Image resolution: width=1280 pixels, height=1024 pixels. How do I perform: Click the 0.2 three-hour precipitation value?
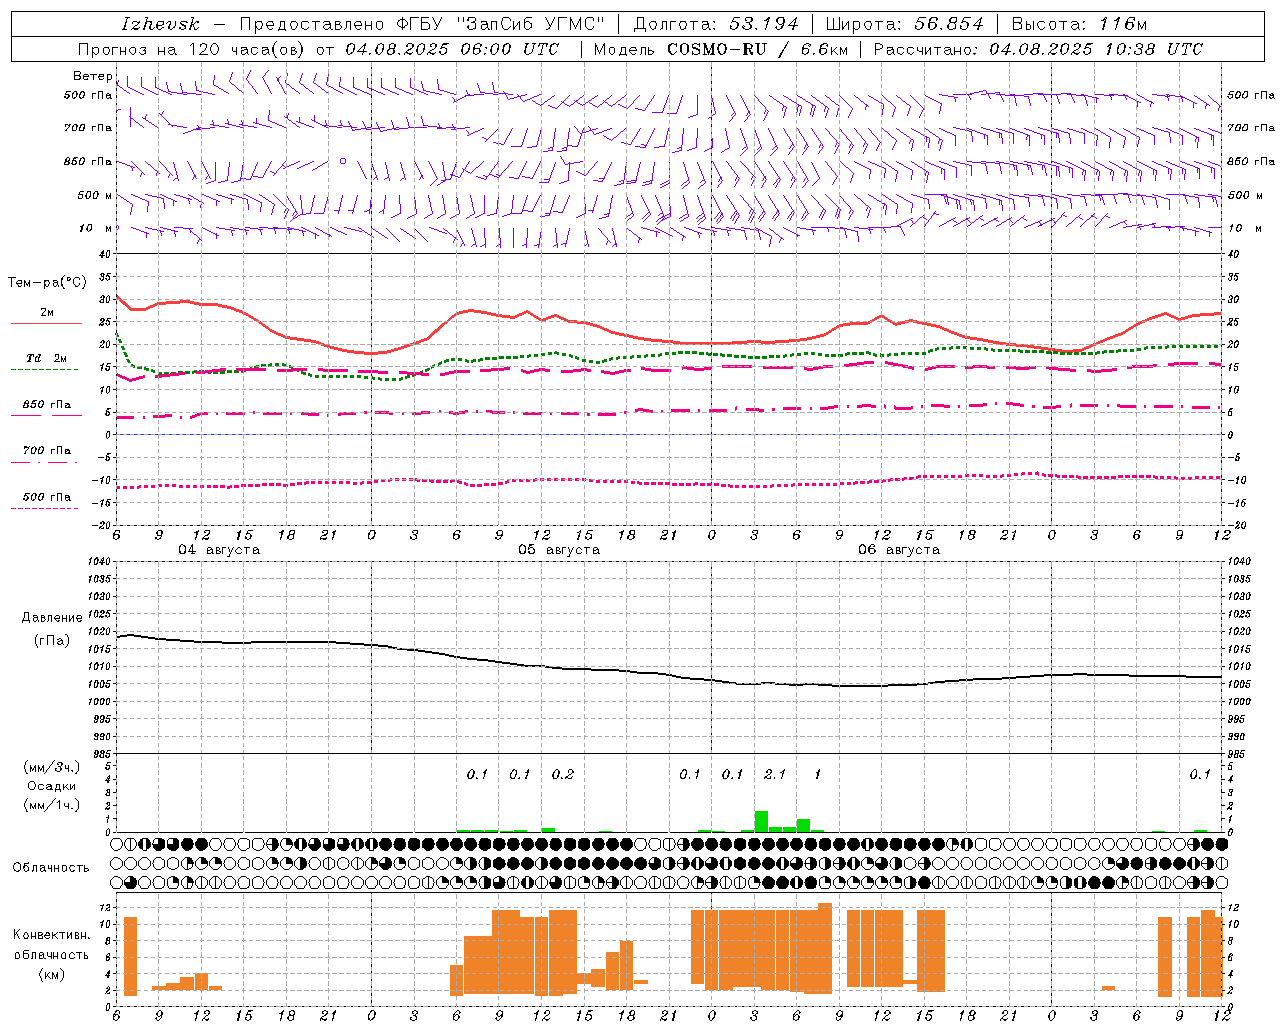click(563, 774)
